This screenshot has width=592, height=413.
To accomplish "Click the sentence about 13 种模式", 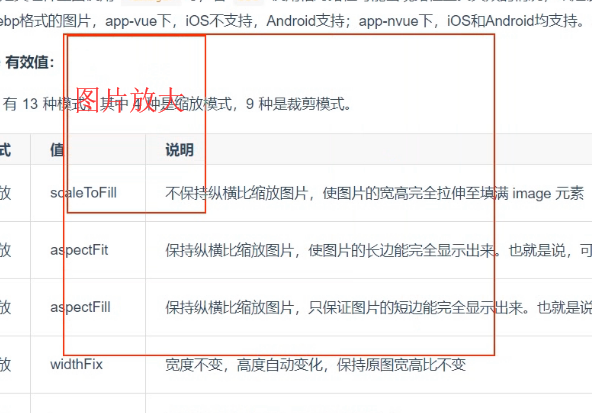I will [177, 104].
